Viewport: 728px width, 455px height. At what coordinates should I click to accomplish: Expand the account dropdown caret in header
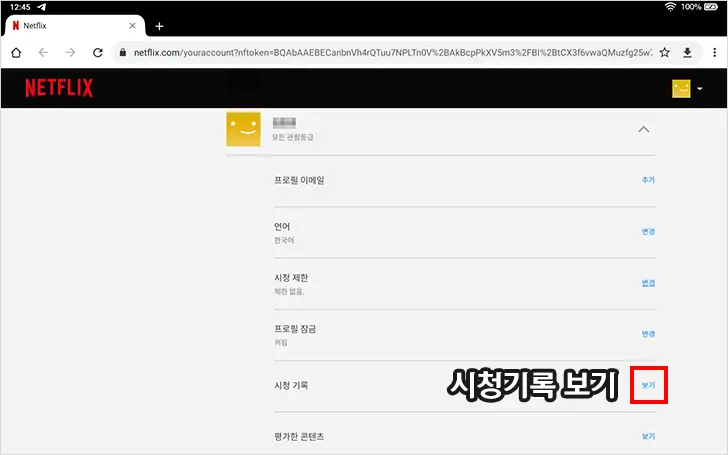pyautogui.click(x=700, y=89)
